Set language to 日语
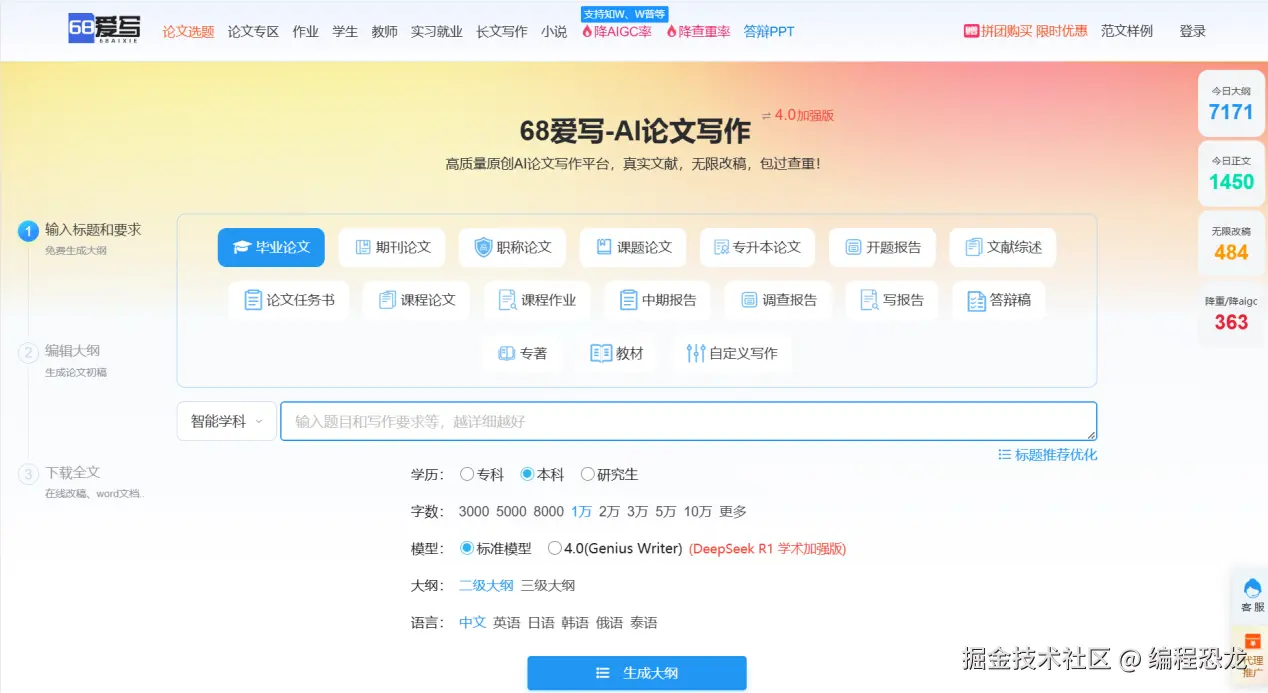The height and width of the screenshot is (693, 1268). pyautogui.click(x=541, y=623)
